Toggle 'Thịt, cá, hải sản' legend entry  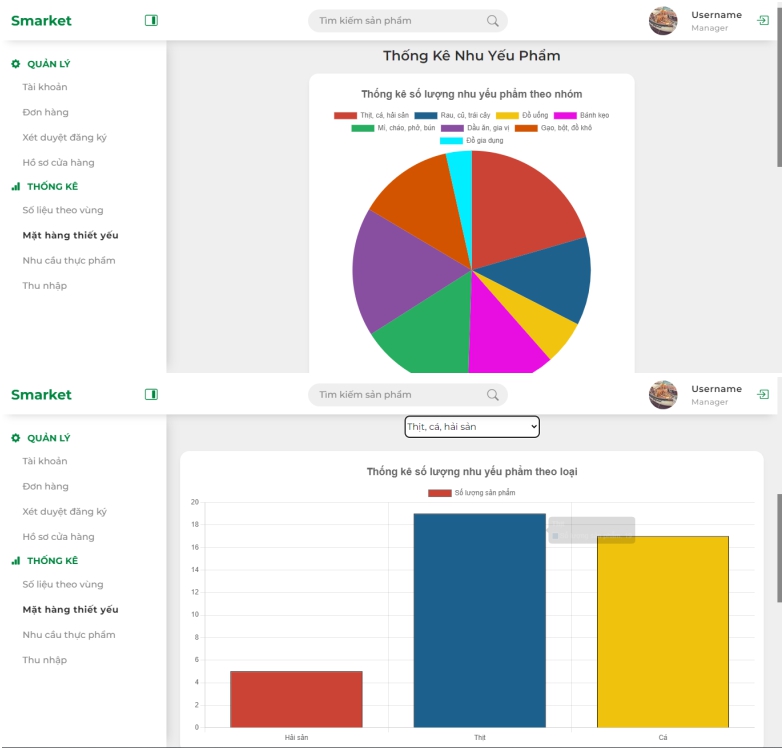(371, 115)
